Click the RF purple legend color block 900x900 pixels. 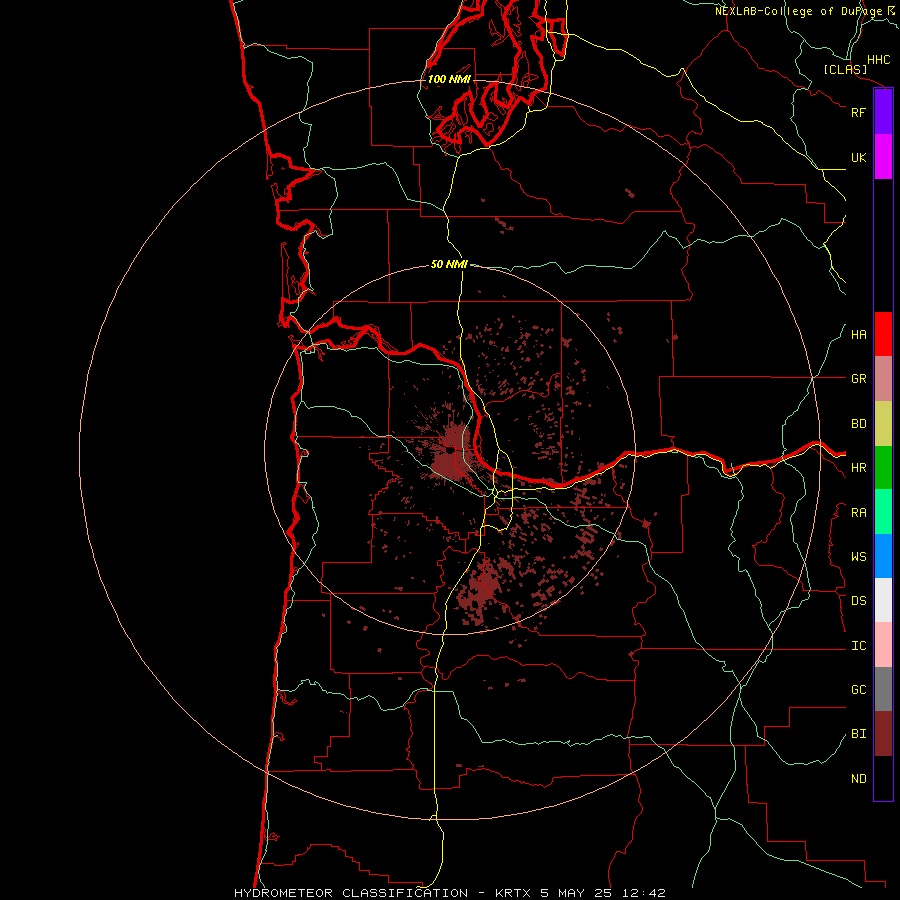[x=883, y=112]
